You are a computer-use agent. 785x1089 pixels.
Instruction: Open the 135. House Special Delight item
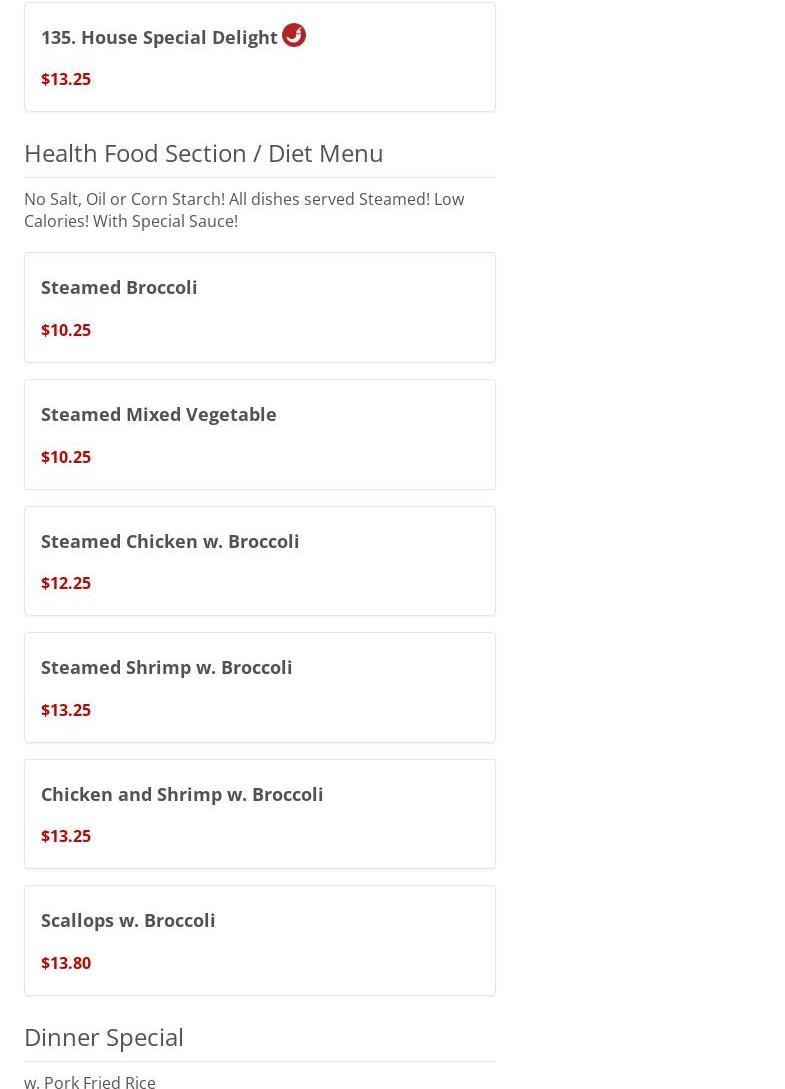[x=159, y=37]
